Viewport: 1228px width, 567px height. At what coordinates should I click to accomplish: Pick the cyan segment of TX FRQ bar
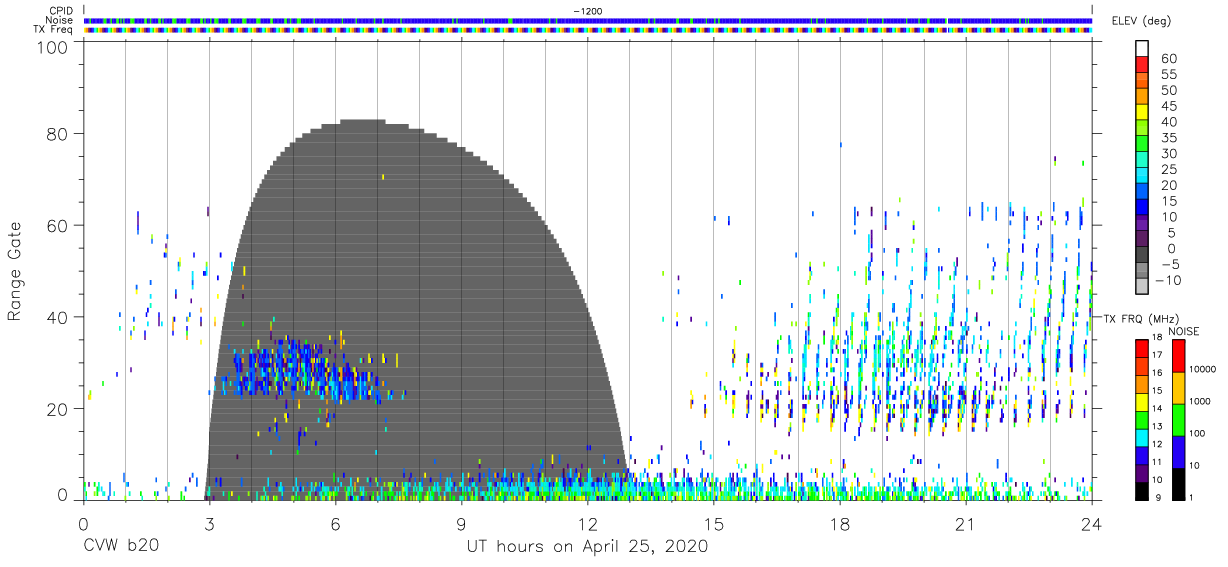coord(1141,437)
